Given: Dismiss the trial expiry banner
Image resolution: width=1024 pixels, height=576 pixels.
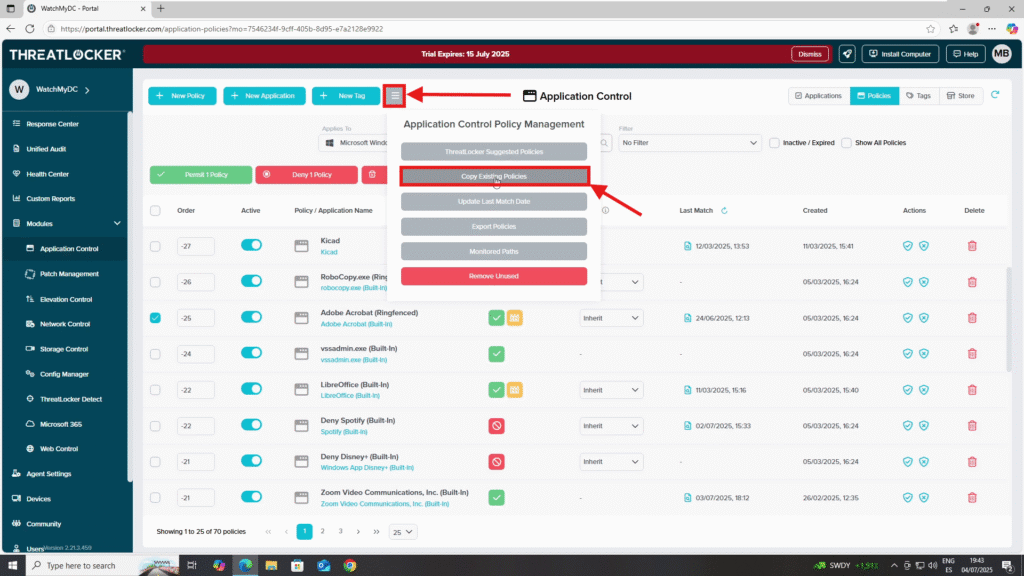Looking at the screenshot, I should [810, 54].
